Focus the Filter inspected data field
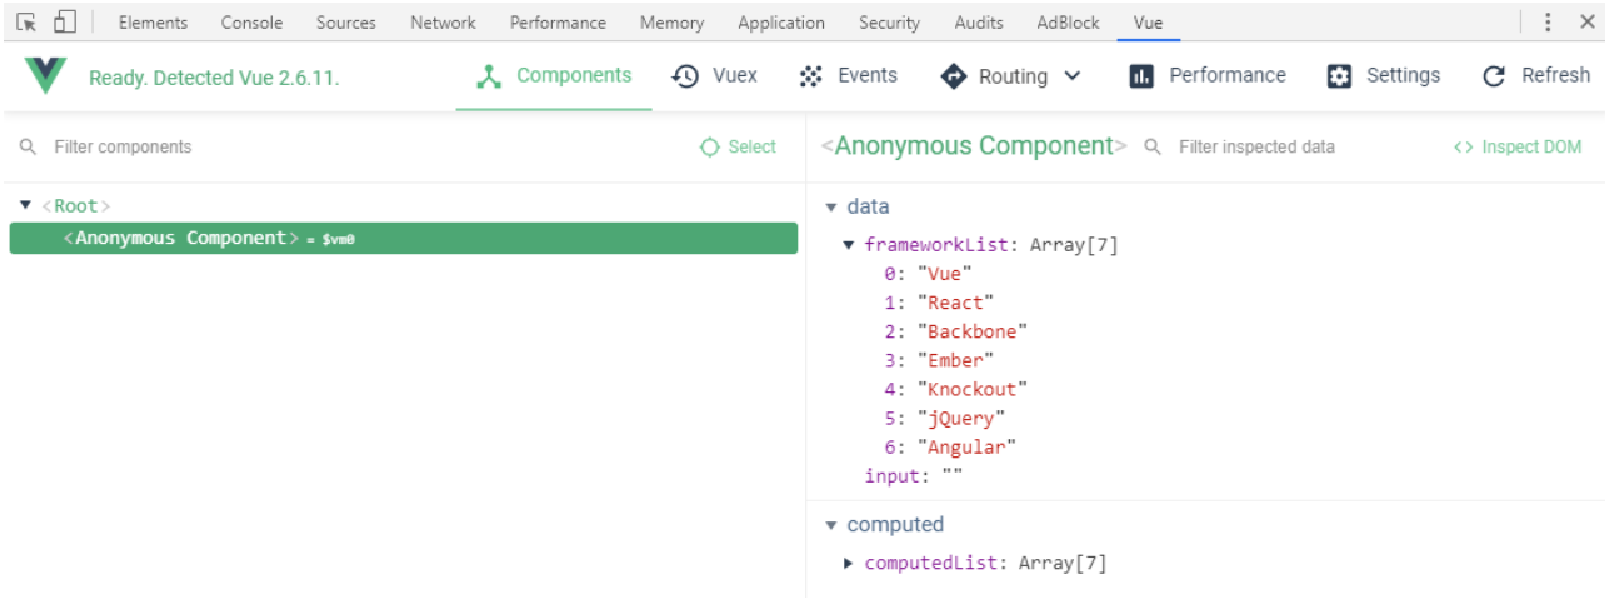The width and height of the screenshot is (1618, 598). pyautogui.click(x=1256, y=147)
